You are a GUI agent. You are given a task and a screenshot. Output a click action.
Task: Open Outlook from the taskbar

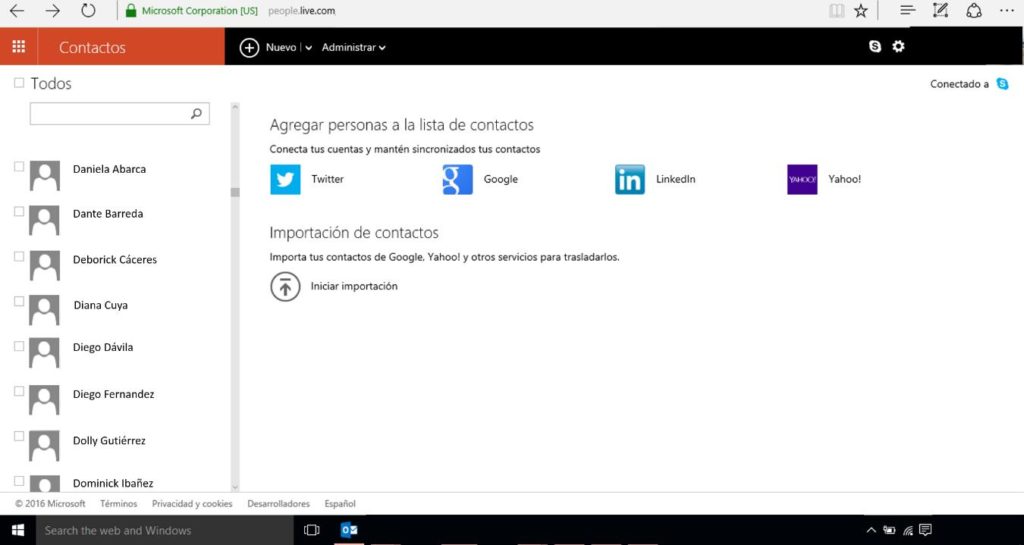pos(349,530)
